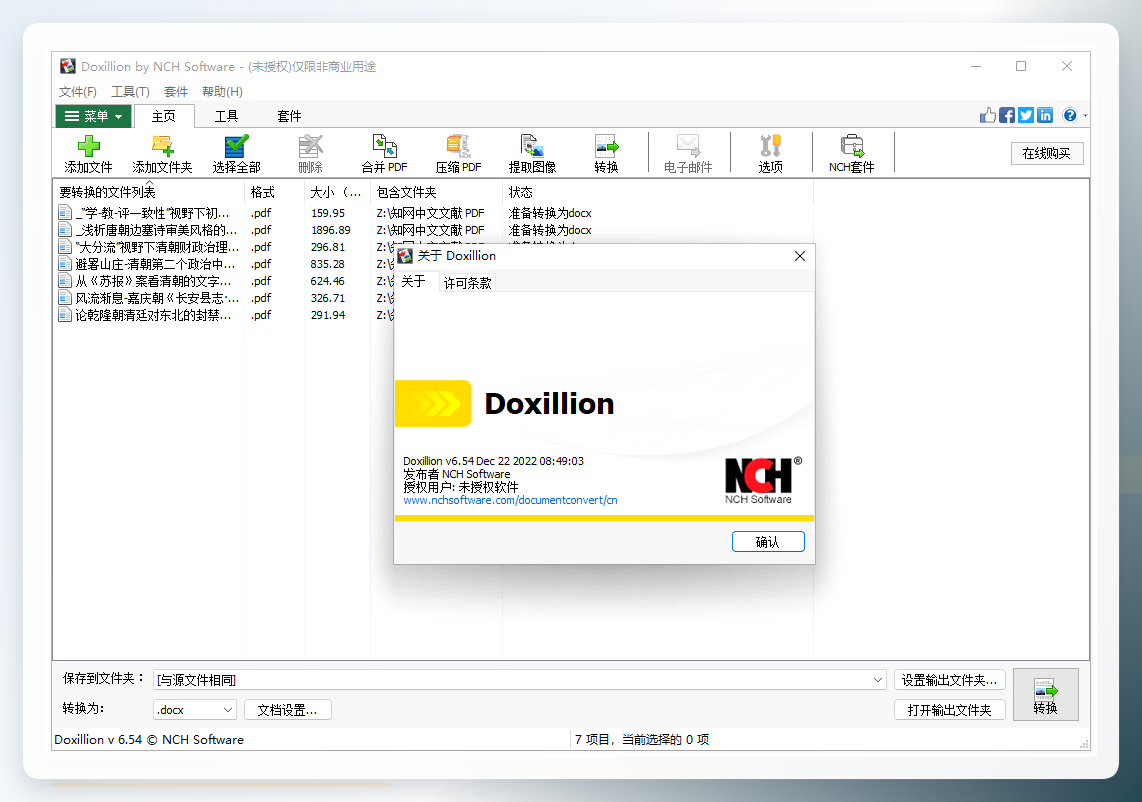Click the 设置输出文件夹... button
1142x802 pixels.
(x=950, y=680)
